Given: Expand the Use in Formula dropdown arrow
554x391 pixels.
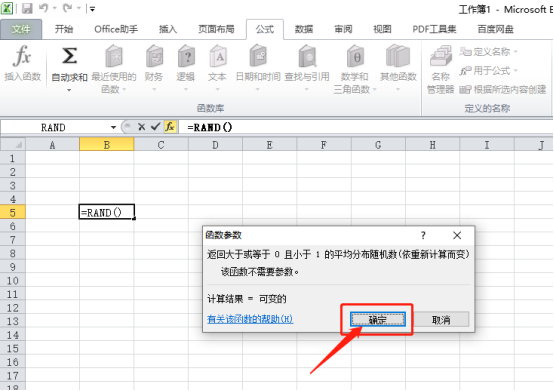Looking at the screenshot, I should pos(515,71).
